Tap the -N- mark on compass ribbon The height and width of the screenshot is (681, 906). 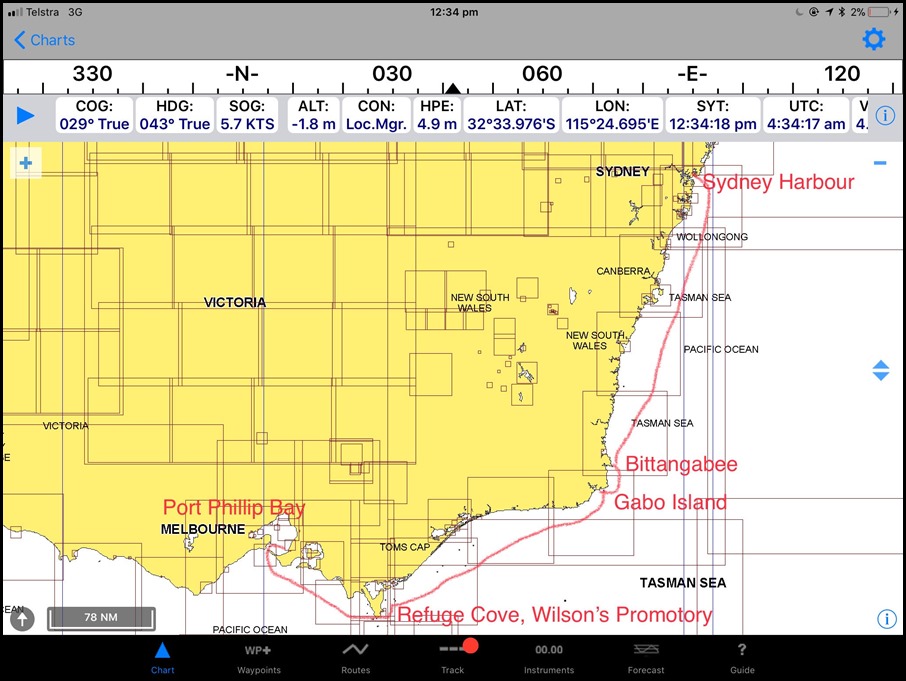pyautogui.click(x=242, y=74)
